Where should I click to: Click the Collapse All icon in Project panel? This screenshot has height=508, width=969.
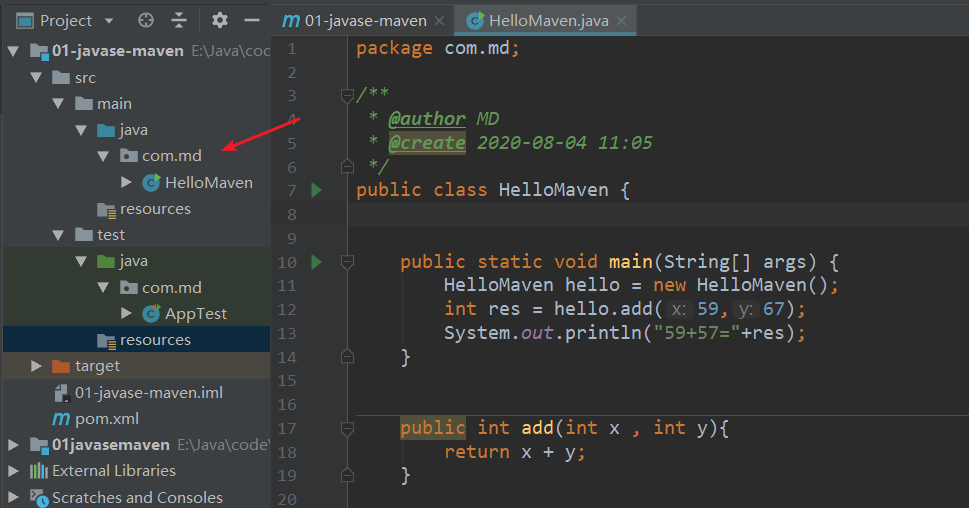179,20
